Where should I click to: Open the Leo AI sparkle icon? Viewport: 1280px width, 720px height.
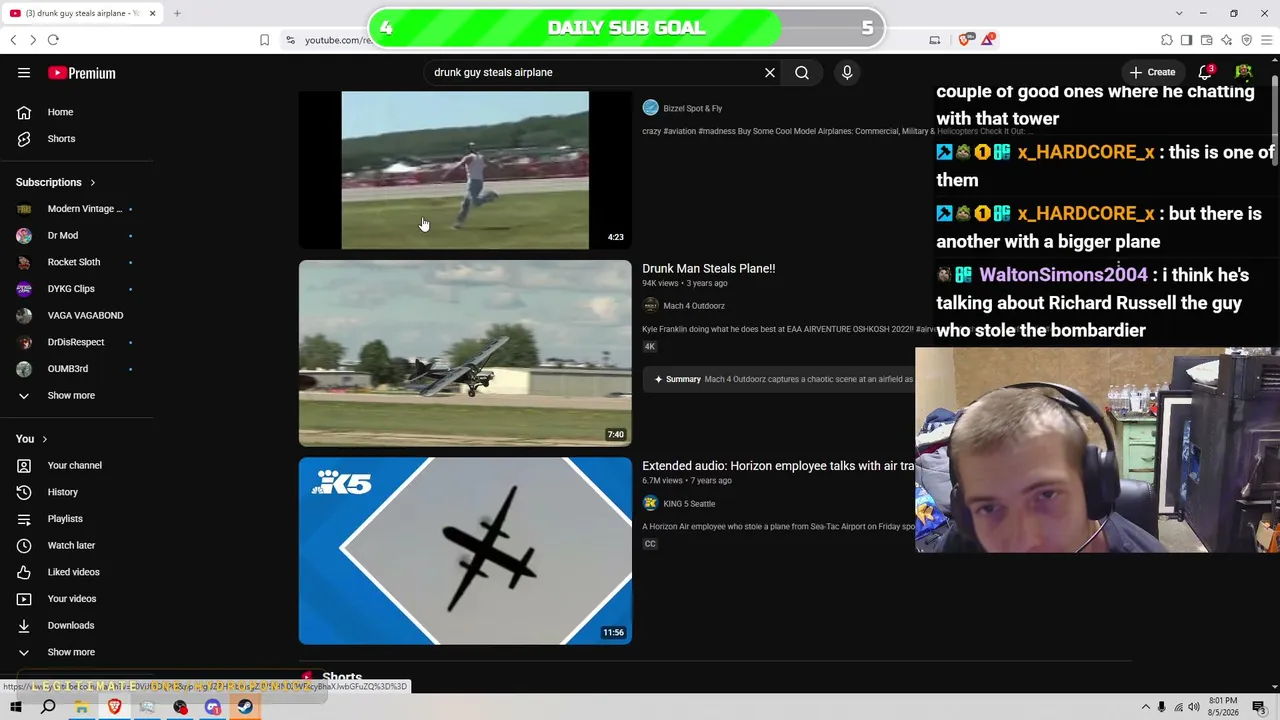coord(1226,40)
